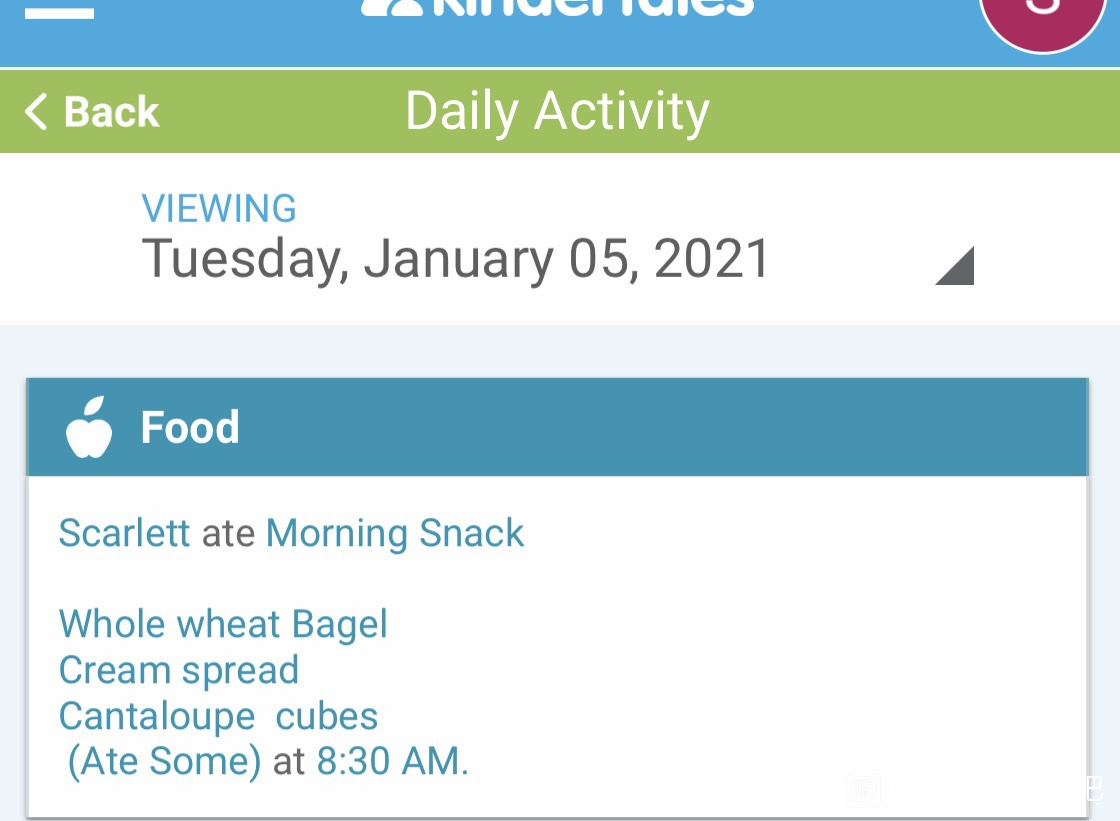This screenshot has height=821, width=1120.
Task: Click the (Ate Some) status text
Action: [x=164, y=762]
